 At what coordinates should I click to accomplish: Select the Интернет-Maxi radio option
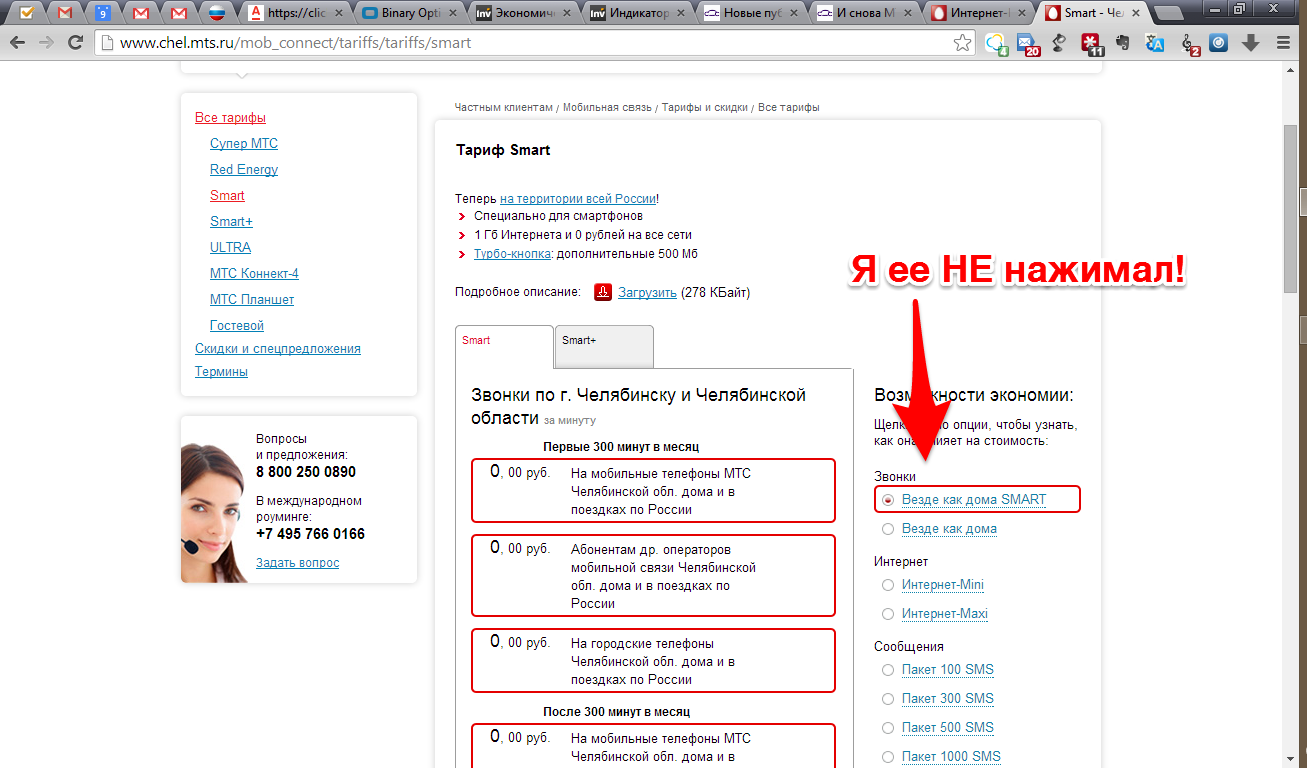888,613
